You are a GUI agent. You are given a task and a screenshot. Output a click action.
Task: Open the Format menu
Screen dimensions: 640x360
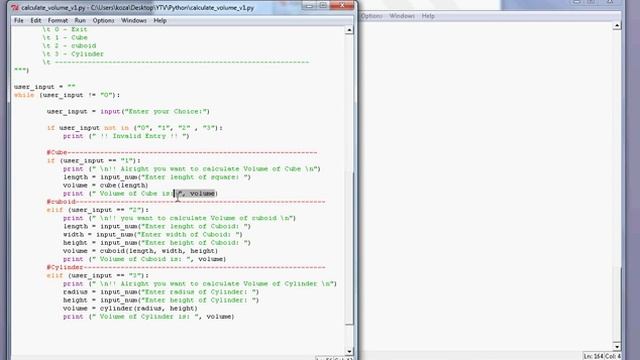coord(58,20)
